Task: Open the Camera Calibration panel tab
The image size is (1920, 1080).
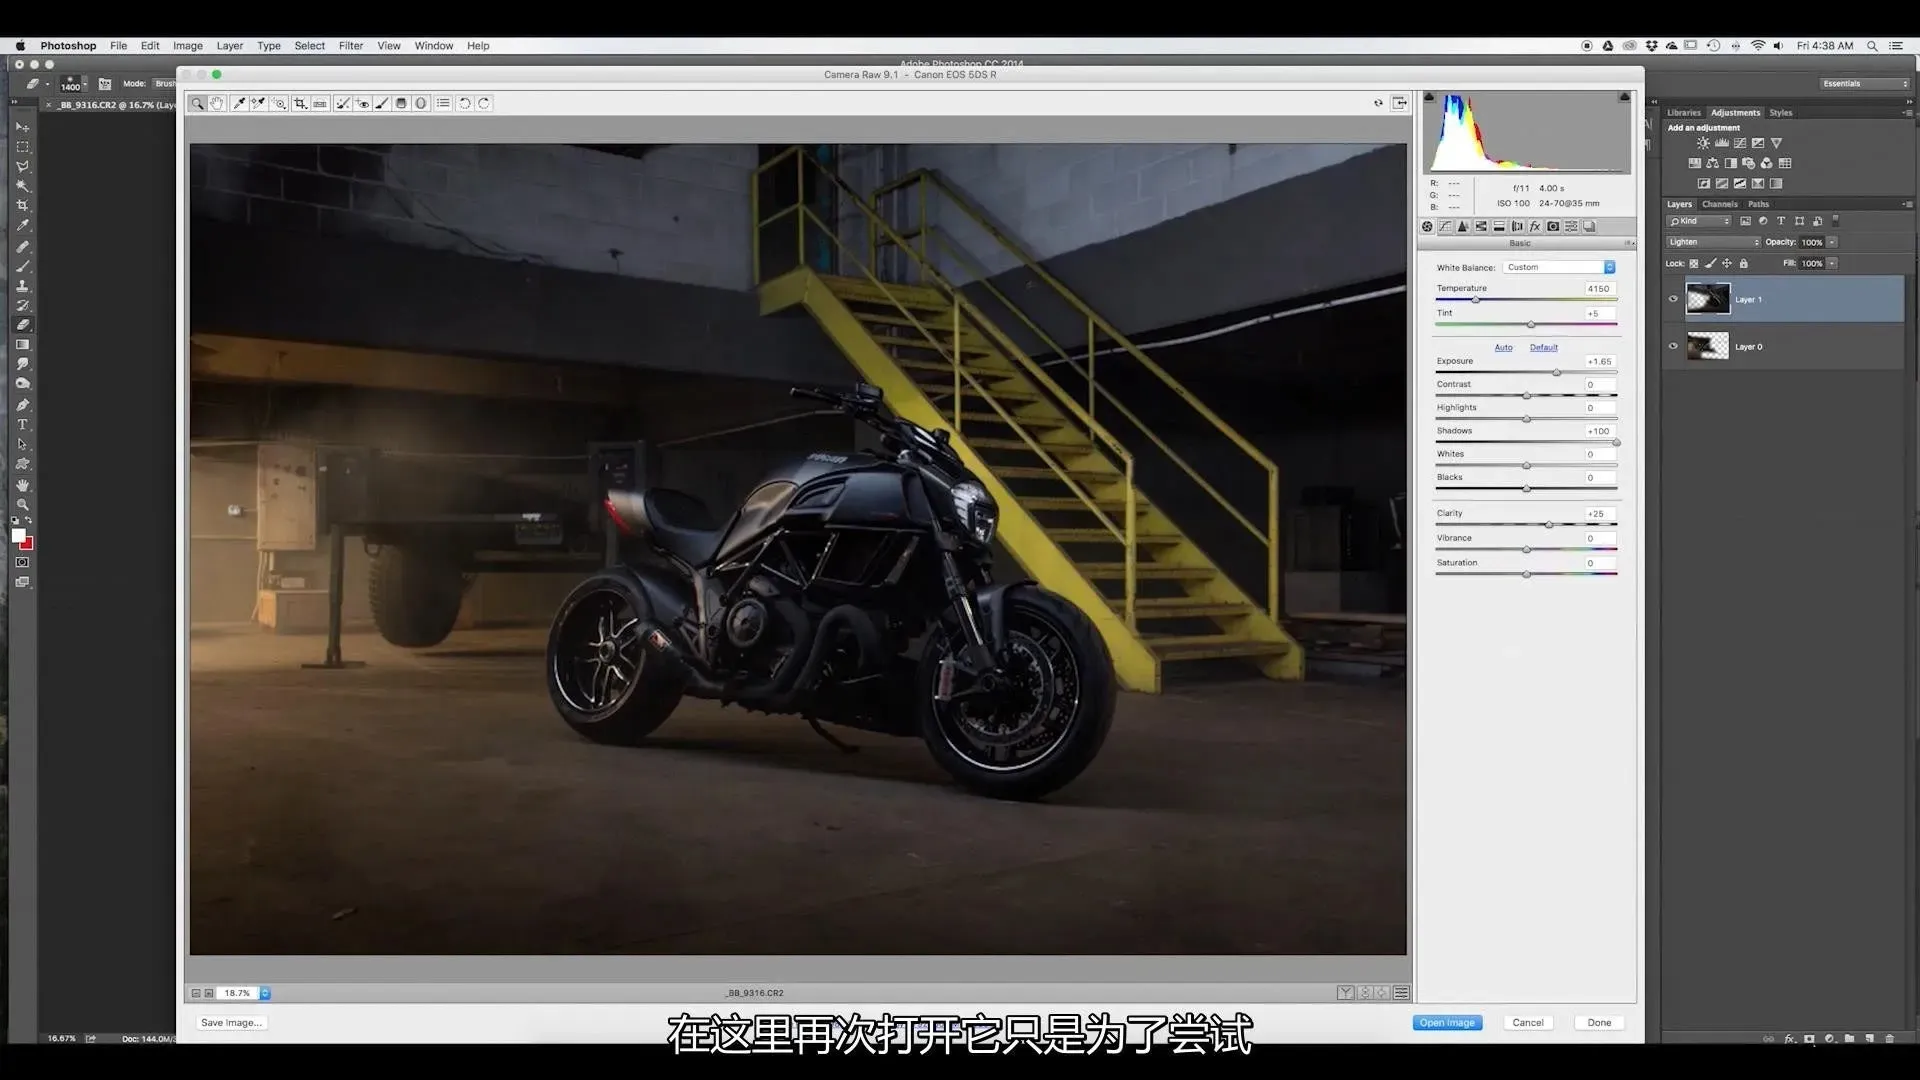Action: 1553,227
